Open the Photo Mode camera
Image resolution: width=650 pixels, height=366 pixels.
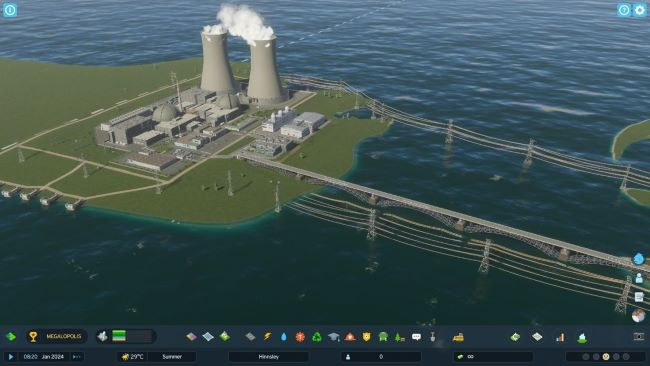click(639, 337)
